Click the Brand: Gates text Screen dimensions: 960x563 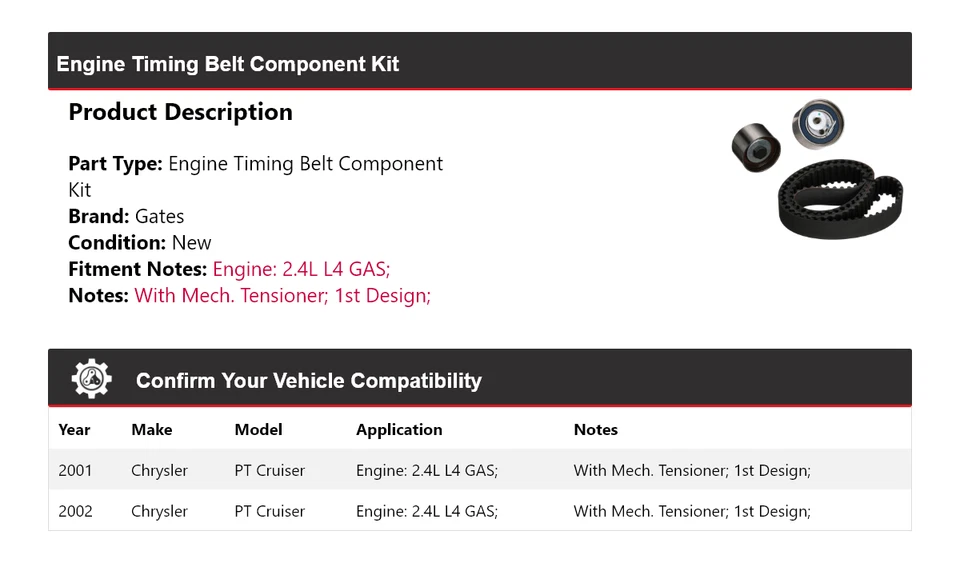[126, 216]
